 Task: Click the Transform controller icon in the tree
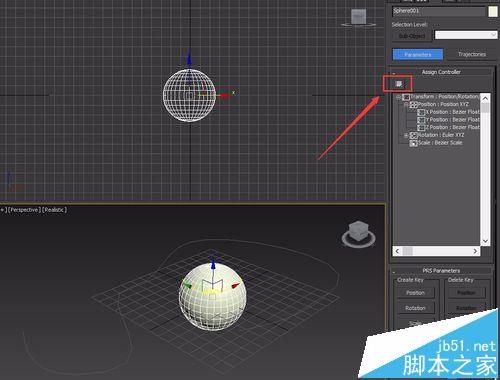pos(406,97)
